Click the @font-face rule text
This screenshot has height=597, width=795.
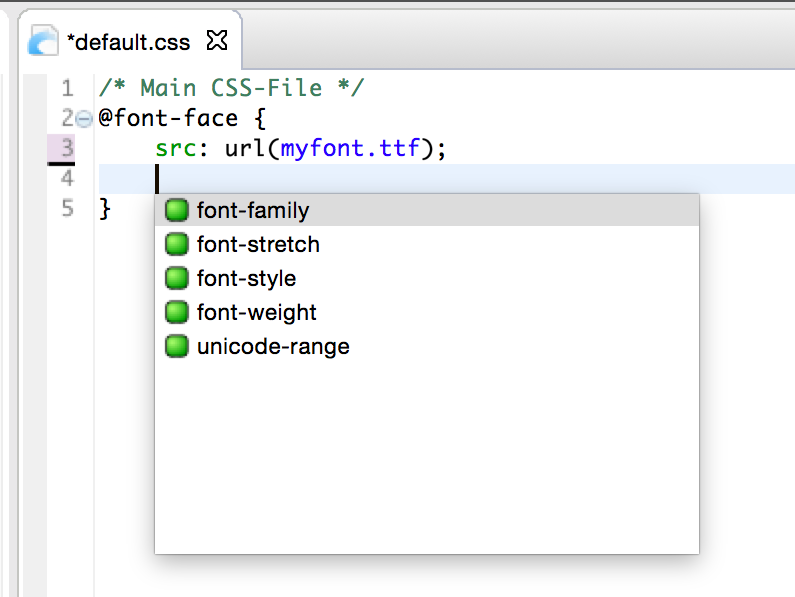[168, 118]
